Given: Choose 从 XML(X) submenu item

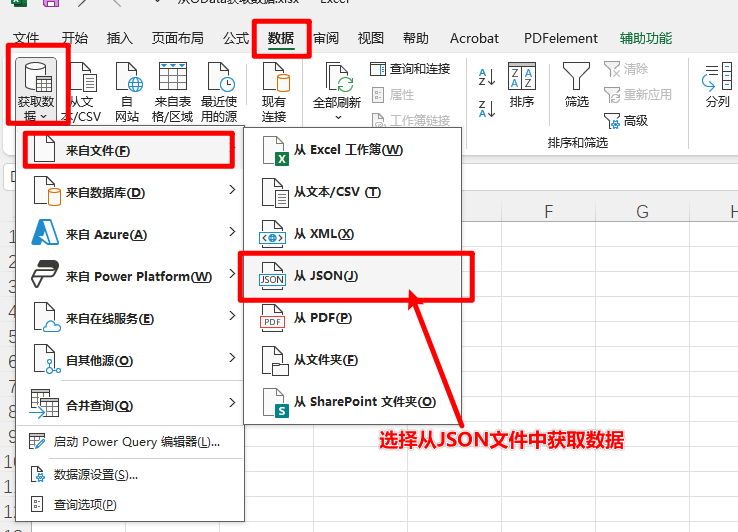Looking at the screenshot, I should [x=352, y=234].
